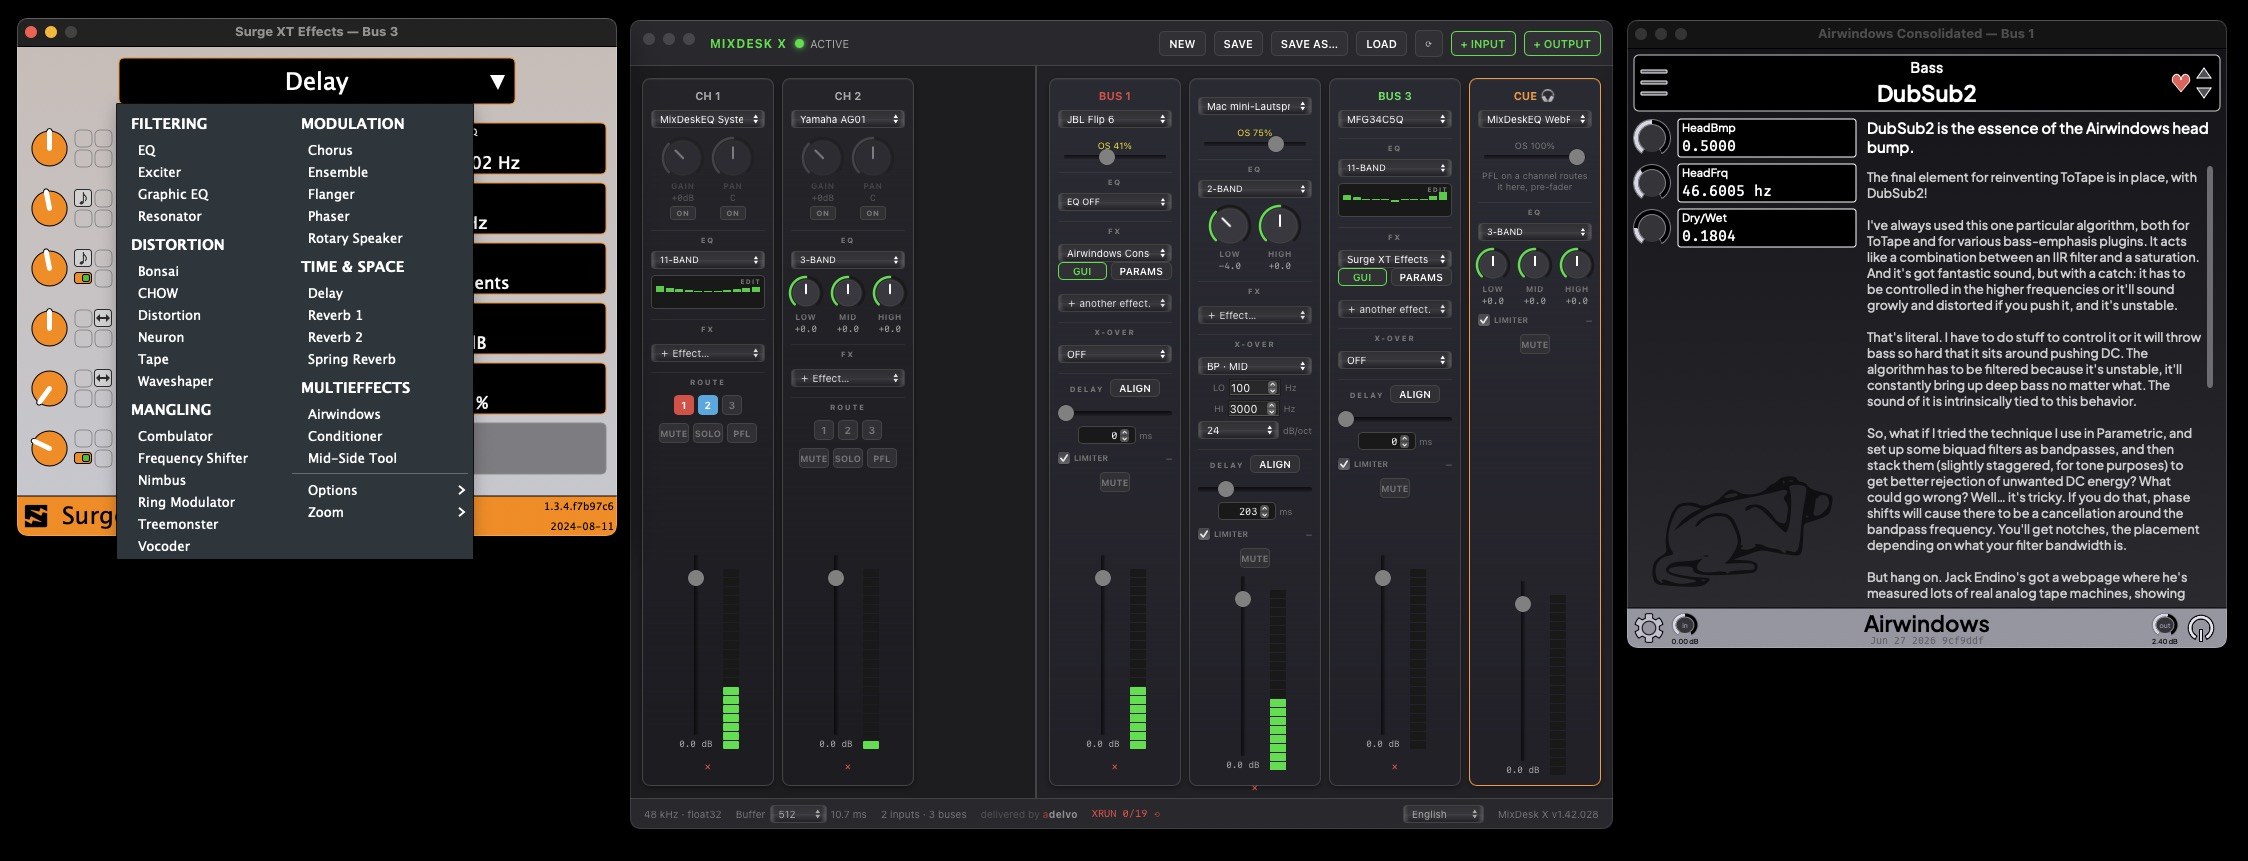This screenshot has height=861, width=2248.
Task: Toggle CH 1 route to bus 2
Action: tap(707, 405)
